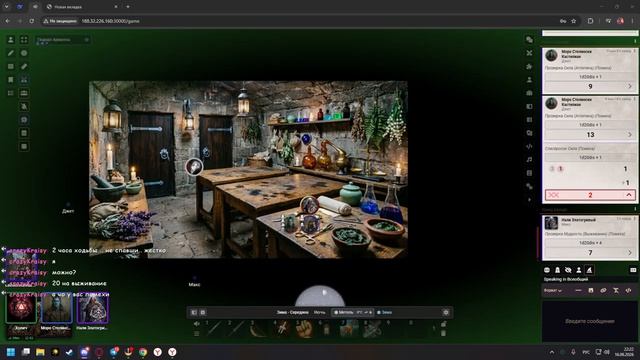640x360 pixels.
Task: Open the Compendium Packs sidebar icon
Action: (529, 173)
